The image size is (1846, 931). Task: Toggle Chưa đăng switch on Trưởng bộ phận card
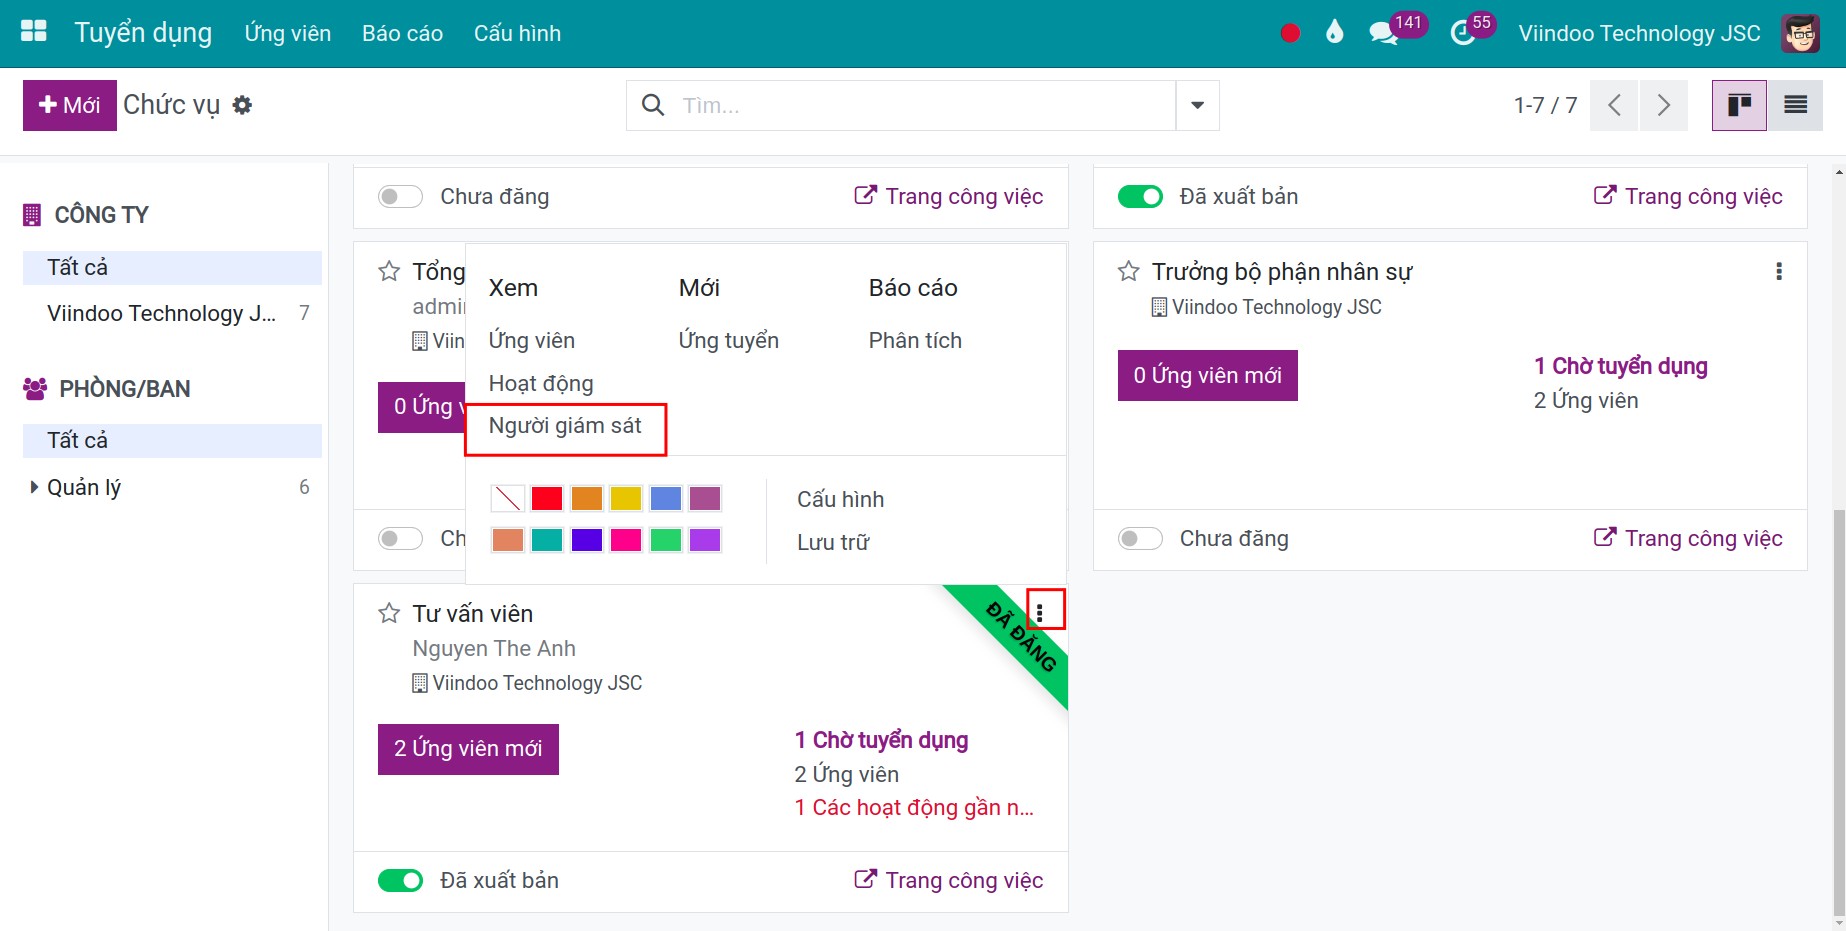1140,538
